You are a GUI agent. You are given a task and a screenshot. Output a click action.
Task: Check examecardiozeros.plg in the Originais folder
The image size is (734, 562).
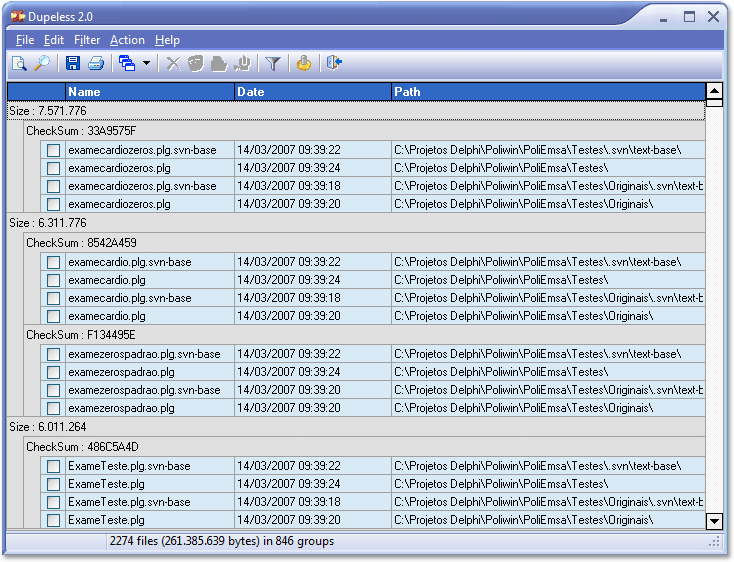53,204
